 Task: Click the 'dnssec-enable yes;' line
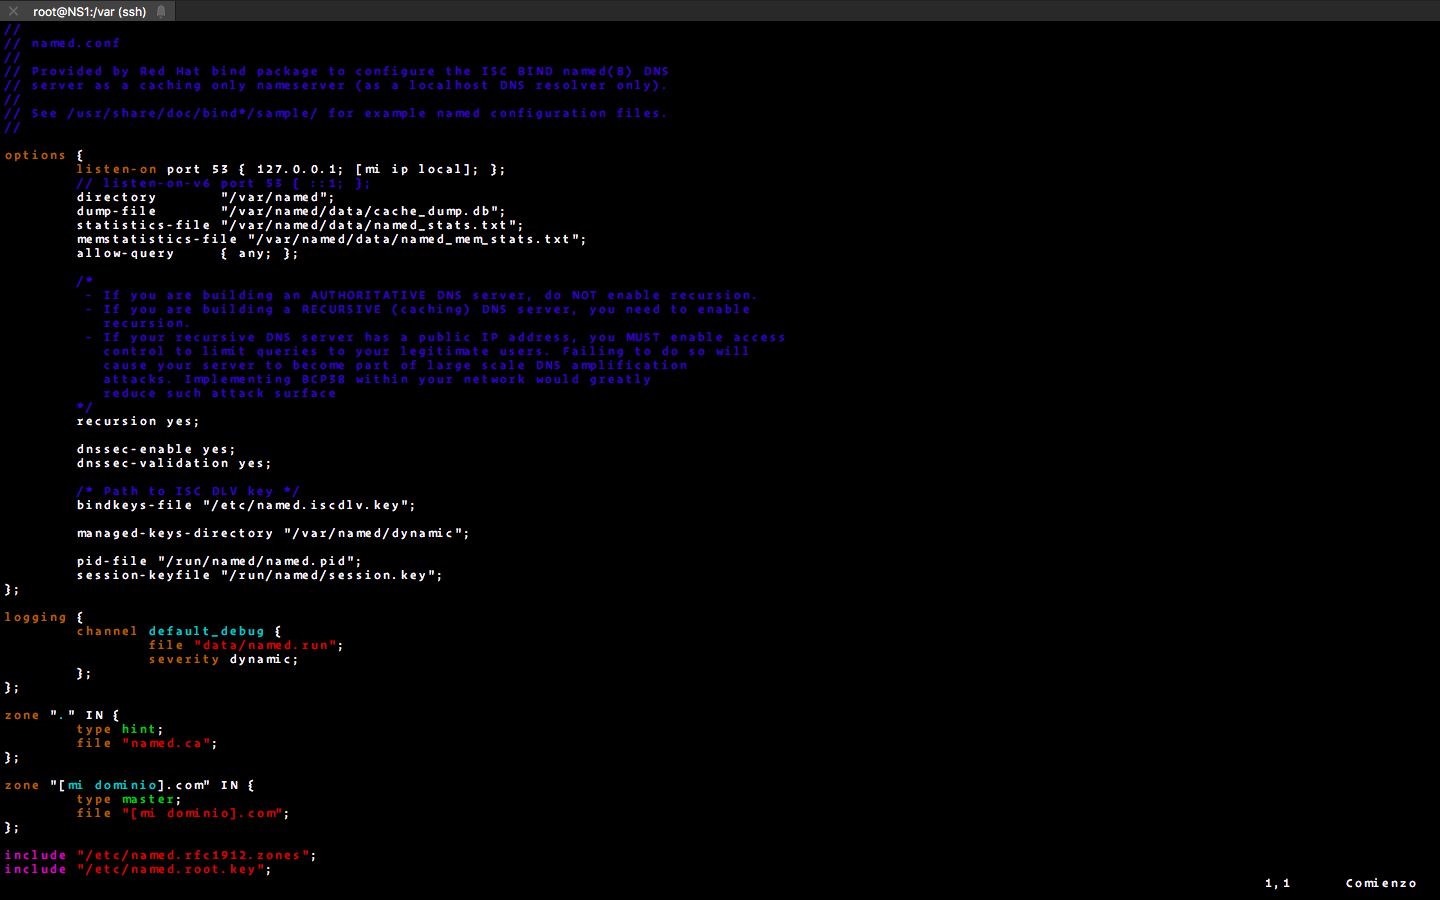click(156, 449)
